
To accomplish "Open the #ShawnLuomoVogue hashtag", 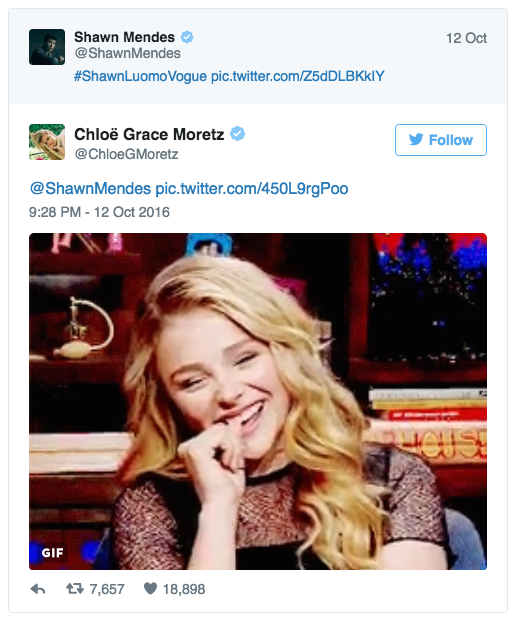I will (140, 76).
